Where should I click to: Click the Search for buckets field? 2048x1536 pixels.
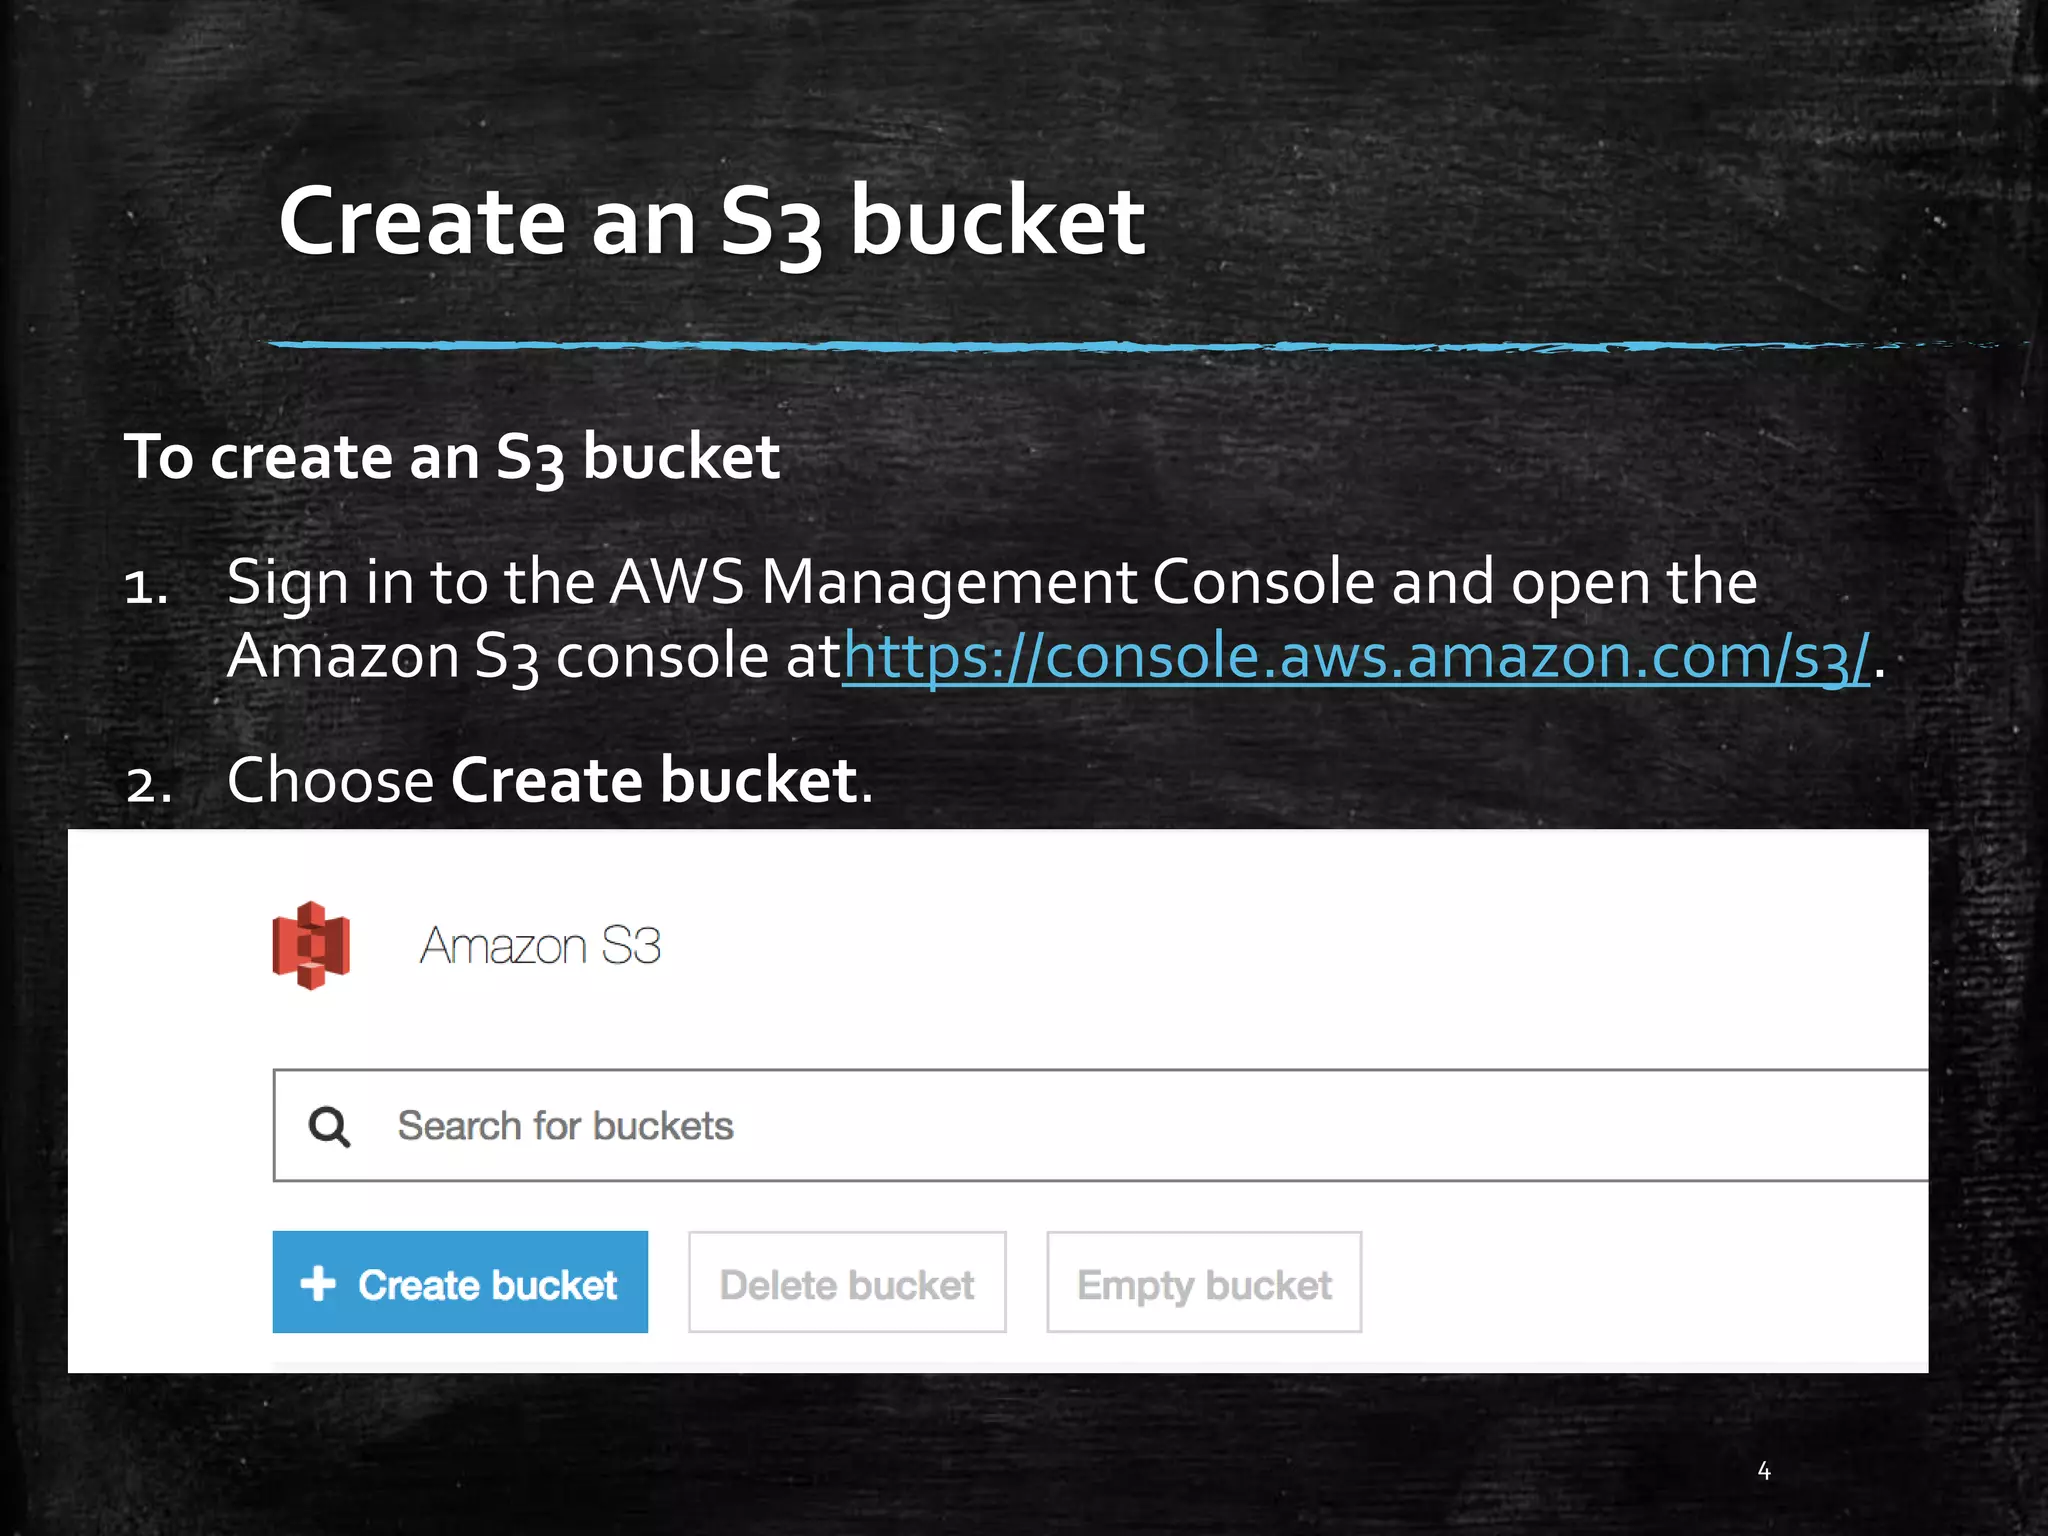click(1100, 1125)
